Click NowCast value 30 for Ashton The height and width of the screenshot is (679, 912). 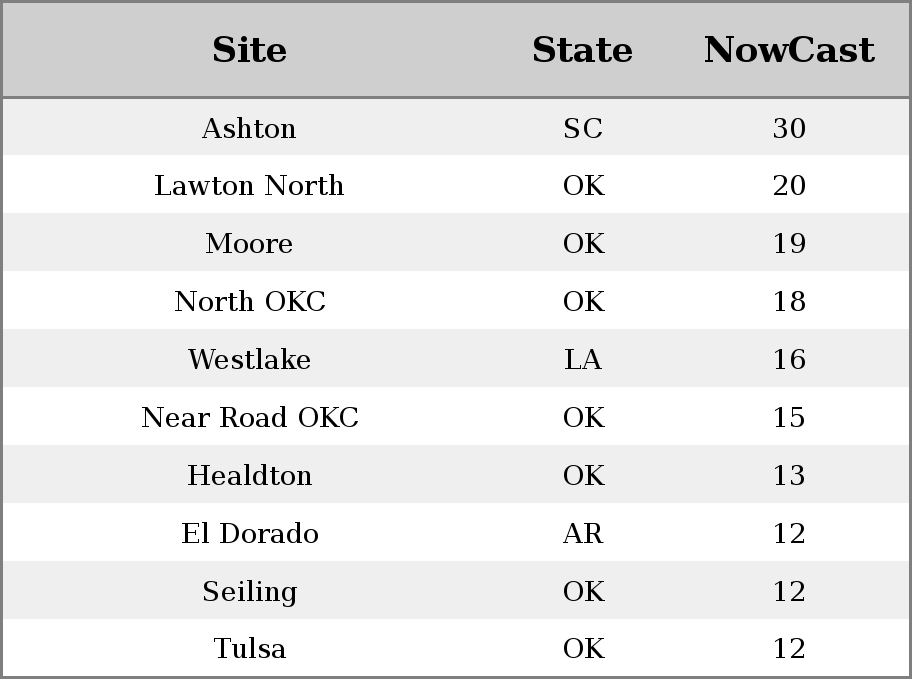tap(789, 128)
